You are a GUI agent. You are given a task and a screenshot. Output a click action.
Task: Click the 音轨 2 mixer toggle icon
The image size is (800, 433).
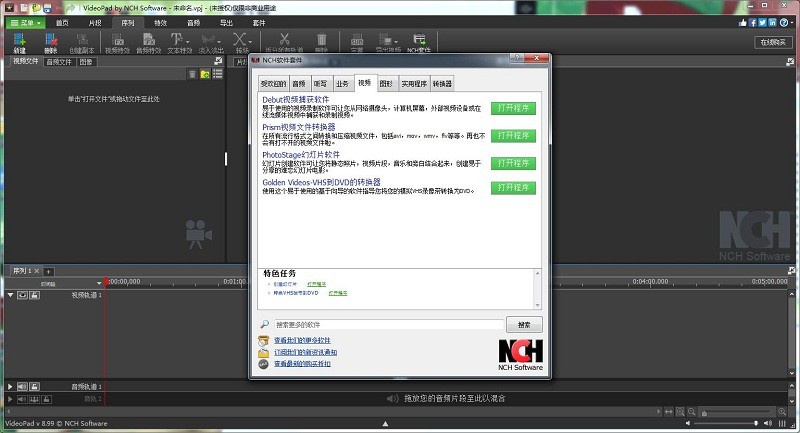pyautogui.click(x=34, y=399)
